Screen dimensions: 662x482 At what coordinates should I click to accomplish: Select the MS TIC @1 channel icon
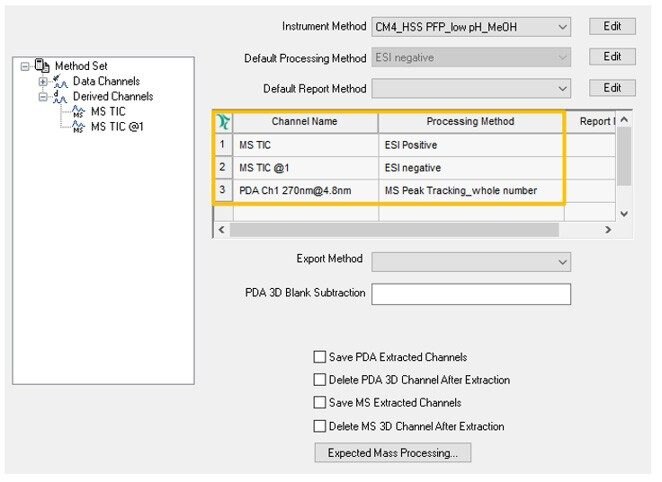78,127
